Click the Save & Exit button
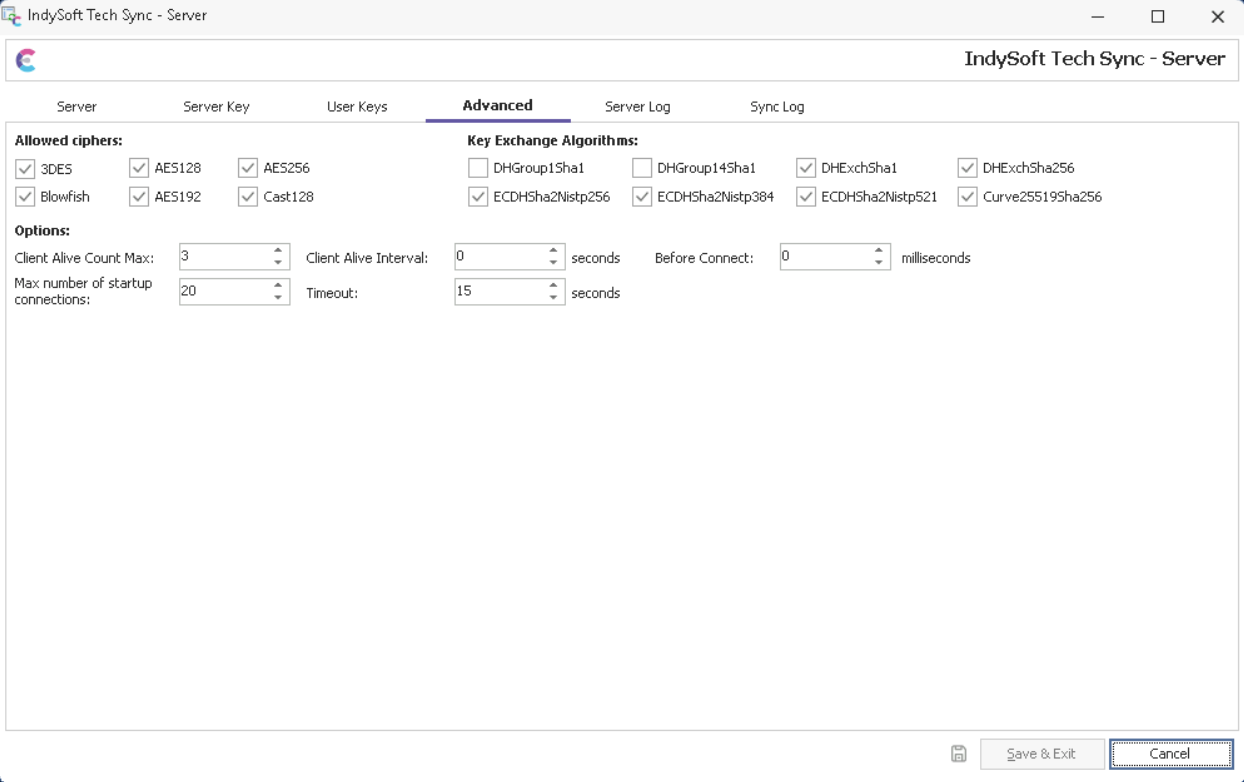 coord(1041,754)
